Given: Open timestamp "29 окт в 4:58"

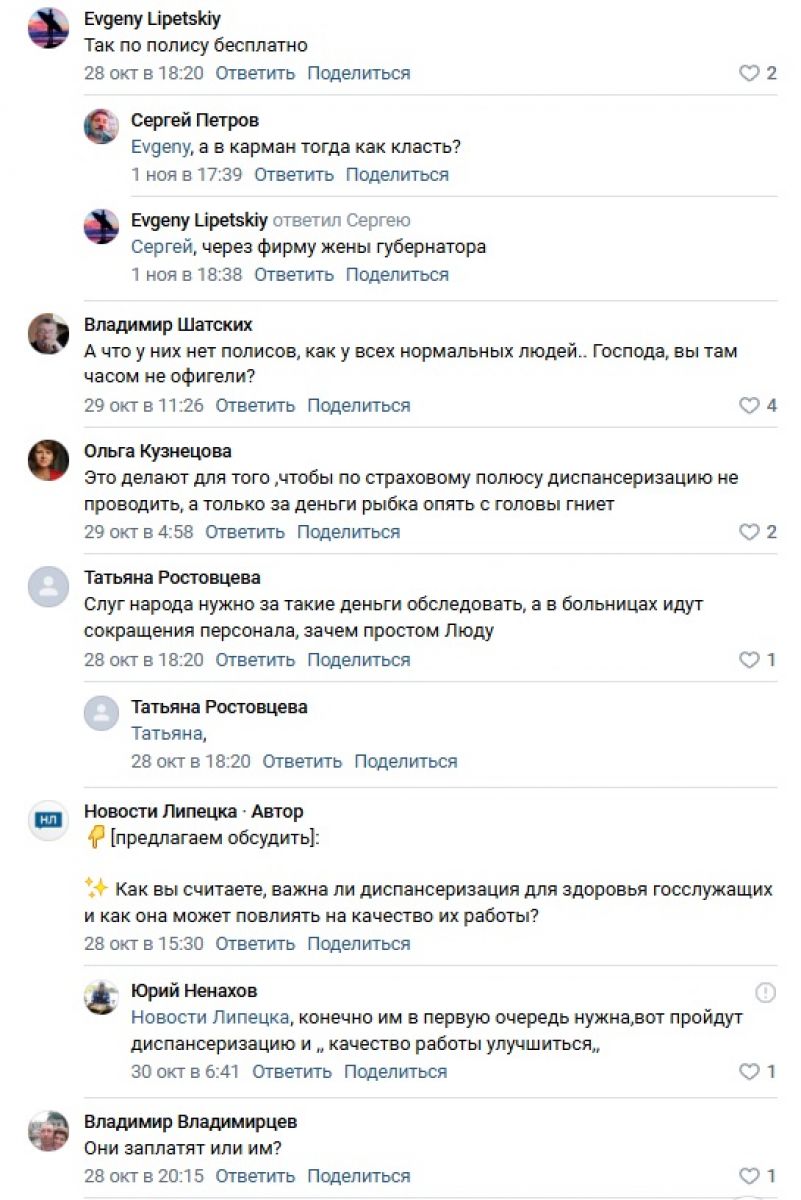Looking at the screenshot, I should pos(138,532).
